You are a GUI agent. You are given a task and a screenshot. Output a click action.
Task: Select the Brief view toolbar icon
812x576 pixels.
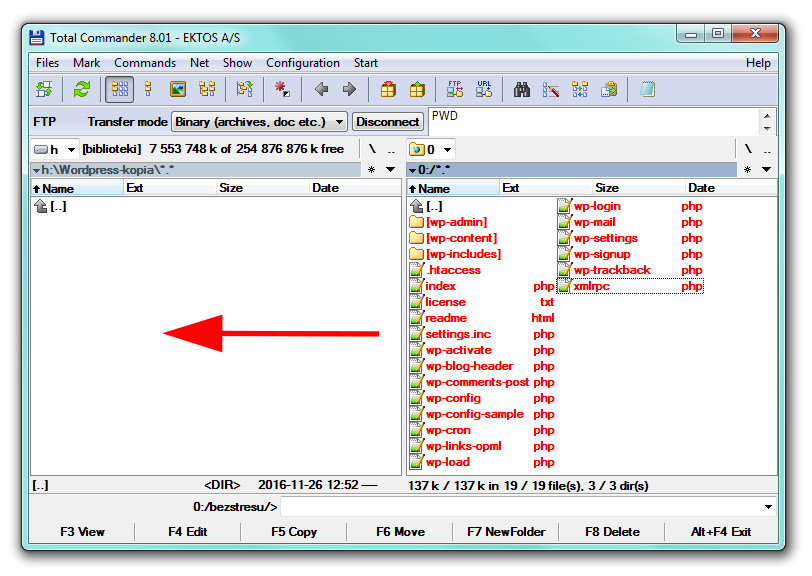click(x=120, y=90)
